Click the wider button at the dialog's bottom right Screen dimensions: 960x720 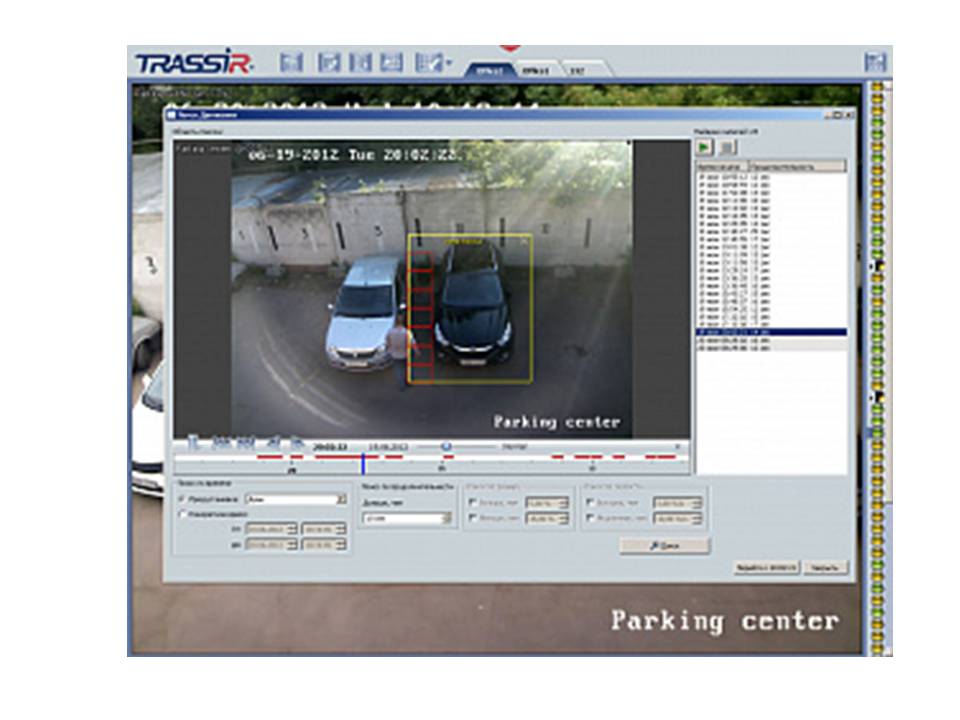[767, 568]
